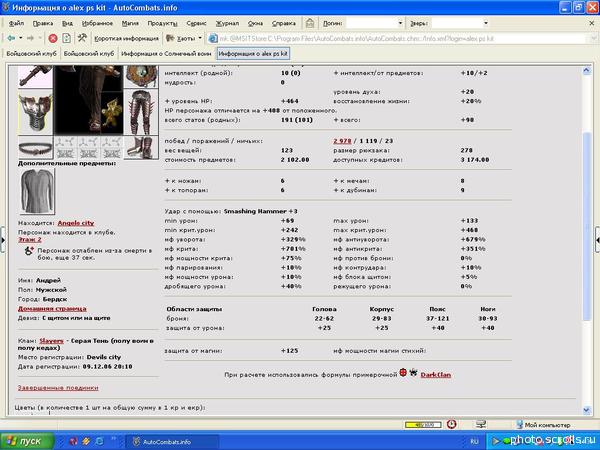Click the yellow progress indicator in status bar
600x450 pixels.
(423, 425)
